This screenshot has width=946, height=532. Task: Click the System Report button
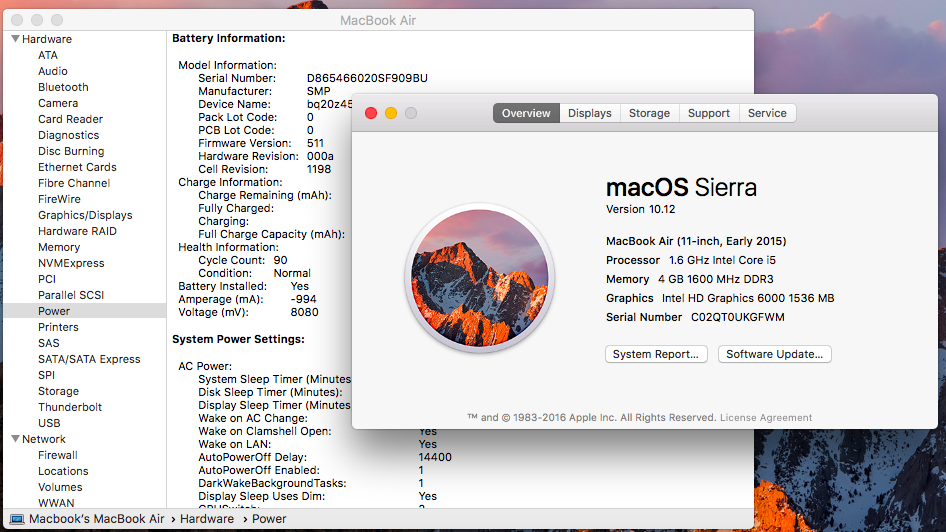click(x=657, y=354)
